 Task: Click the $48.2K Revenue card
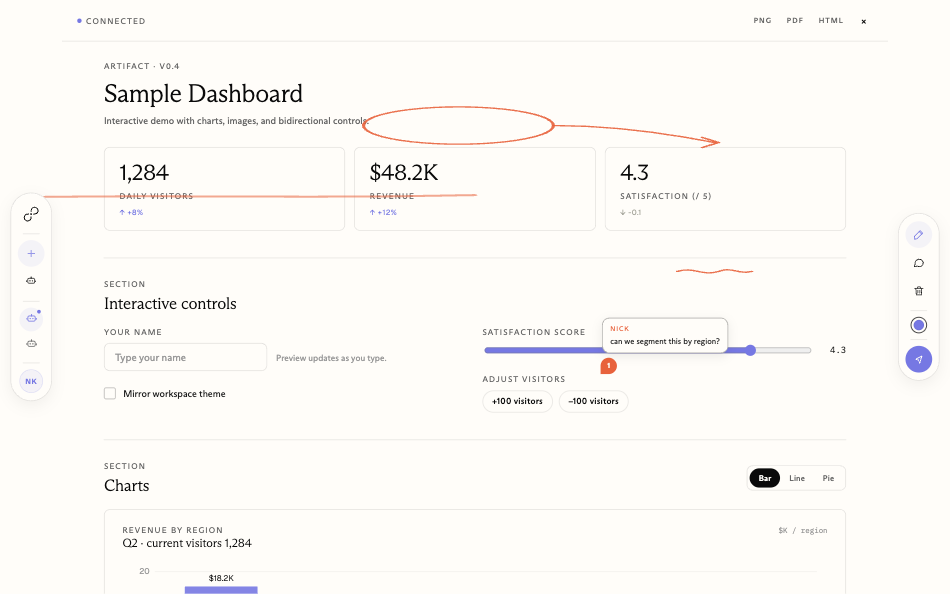point(475,189)
